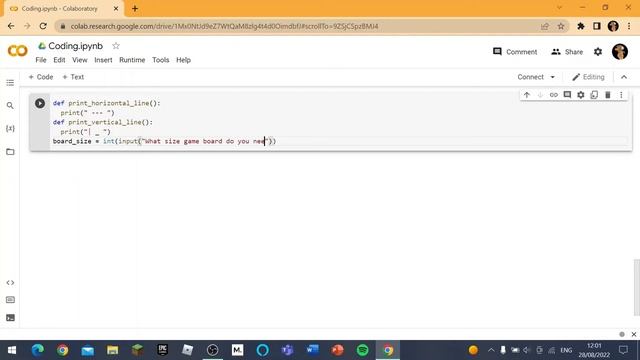Show hidden system tray icons
Screen dimensions: 640x360
click(x=491, y=350)
